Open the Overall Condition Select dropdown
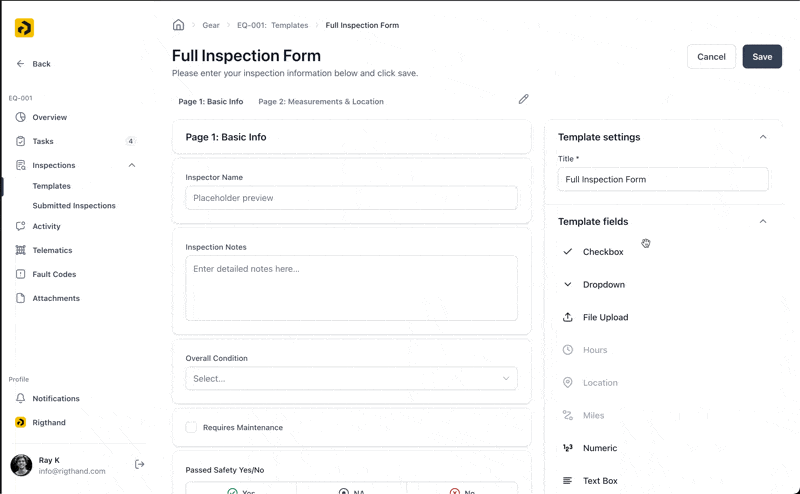800x494 pixels. coord(352,379)
